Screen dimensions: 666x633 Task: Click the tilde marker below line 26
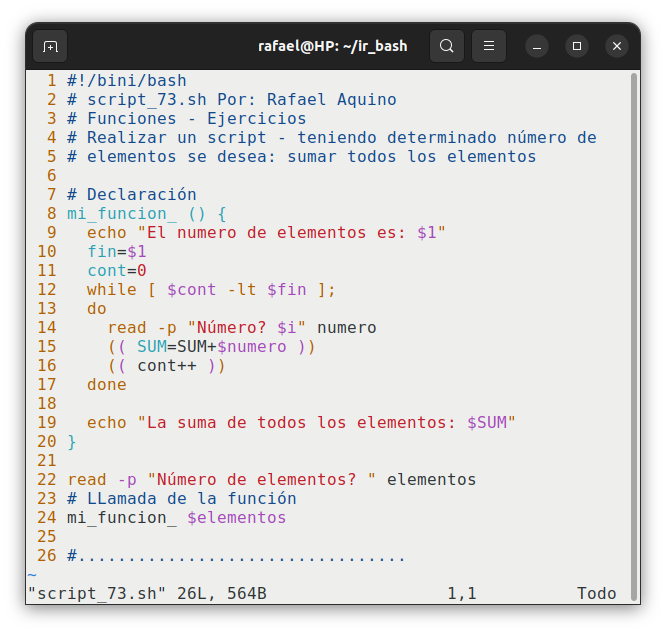(x=32, y=575)
